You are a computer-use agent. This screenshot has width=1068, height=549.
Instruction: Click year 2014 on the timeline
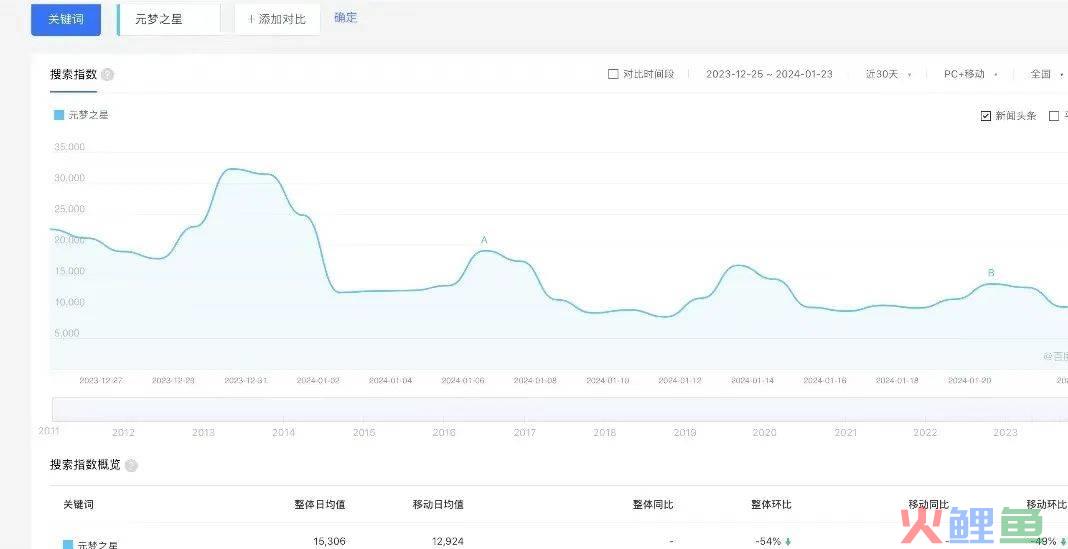283,433
